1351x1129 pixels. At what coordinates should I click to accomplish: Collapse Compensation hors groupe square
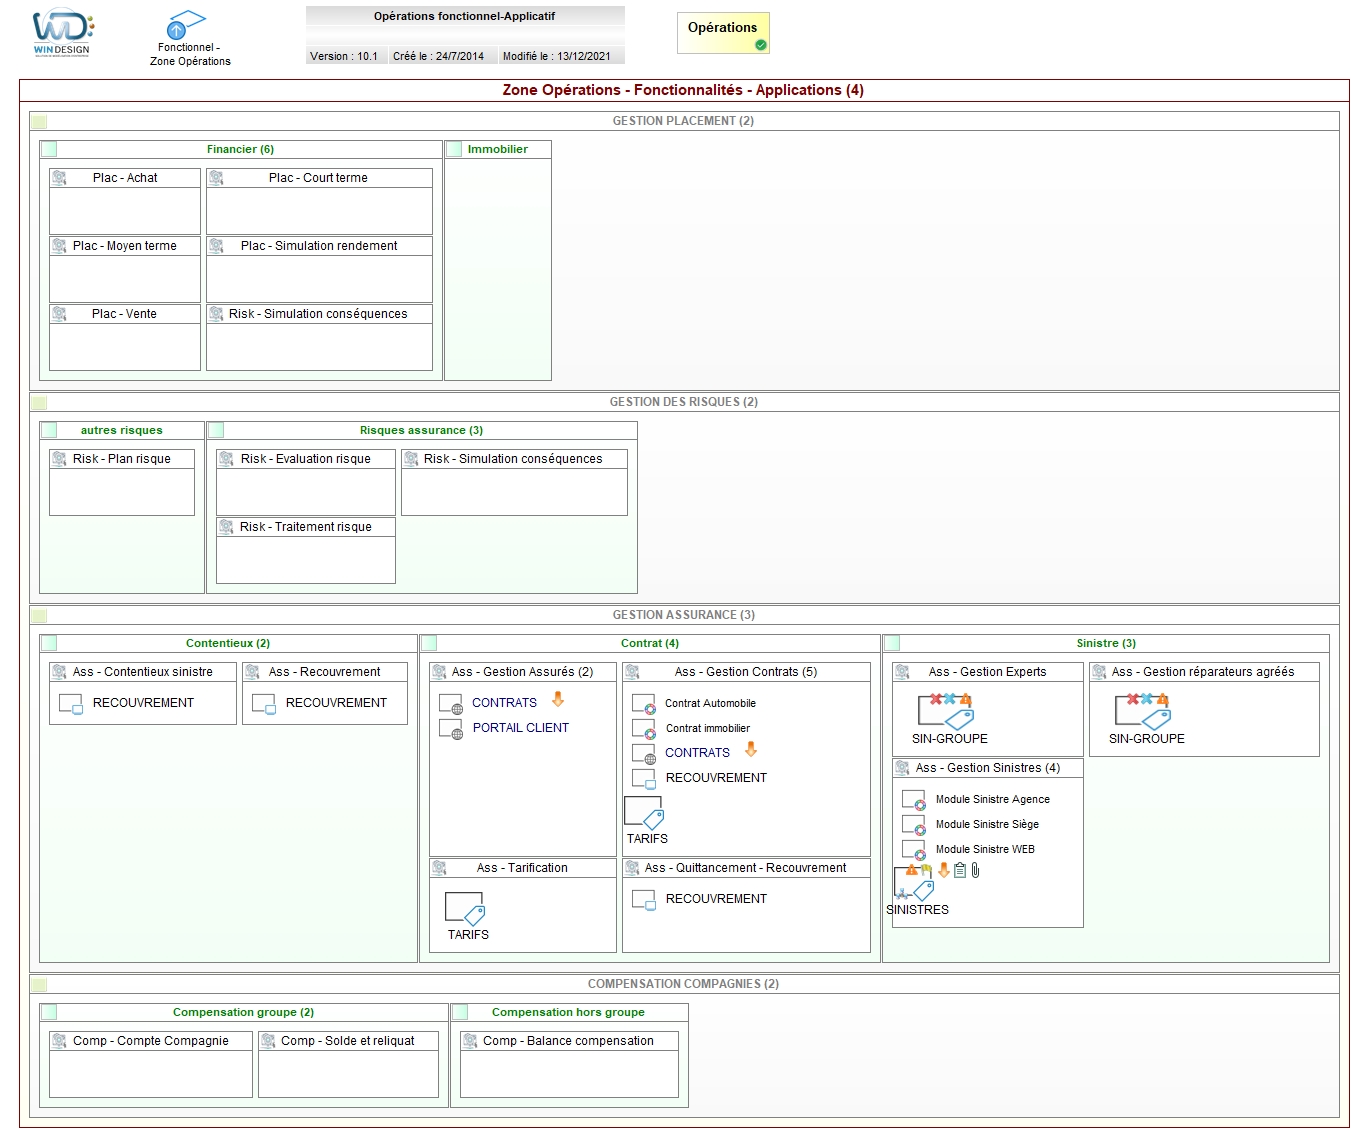click(460, 1013)
